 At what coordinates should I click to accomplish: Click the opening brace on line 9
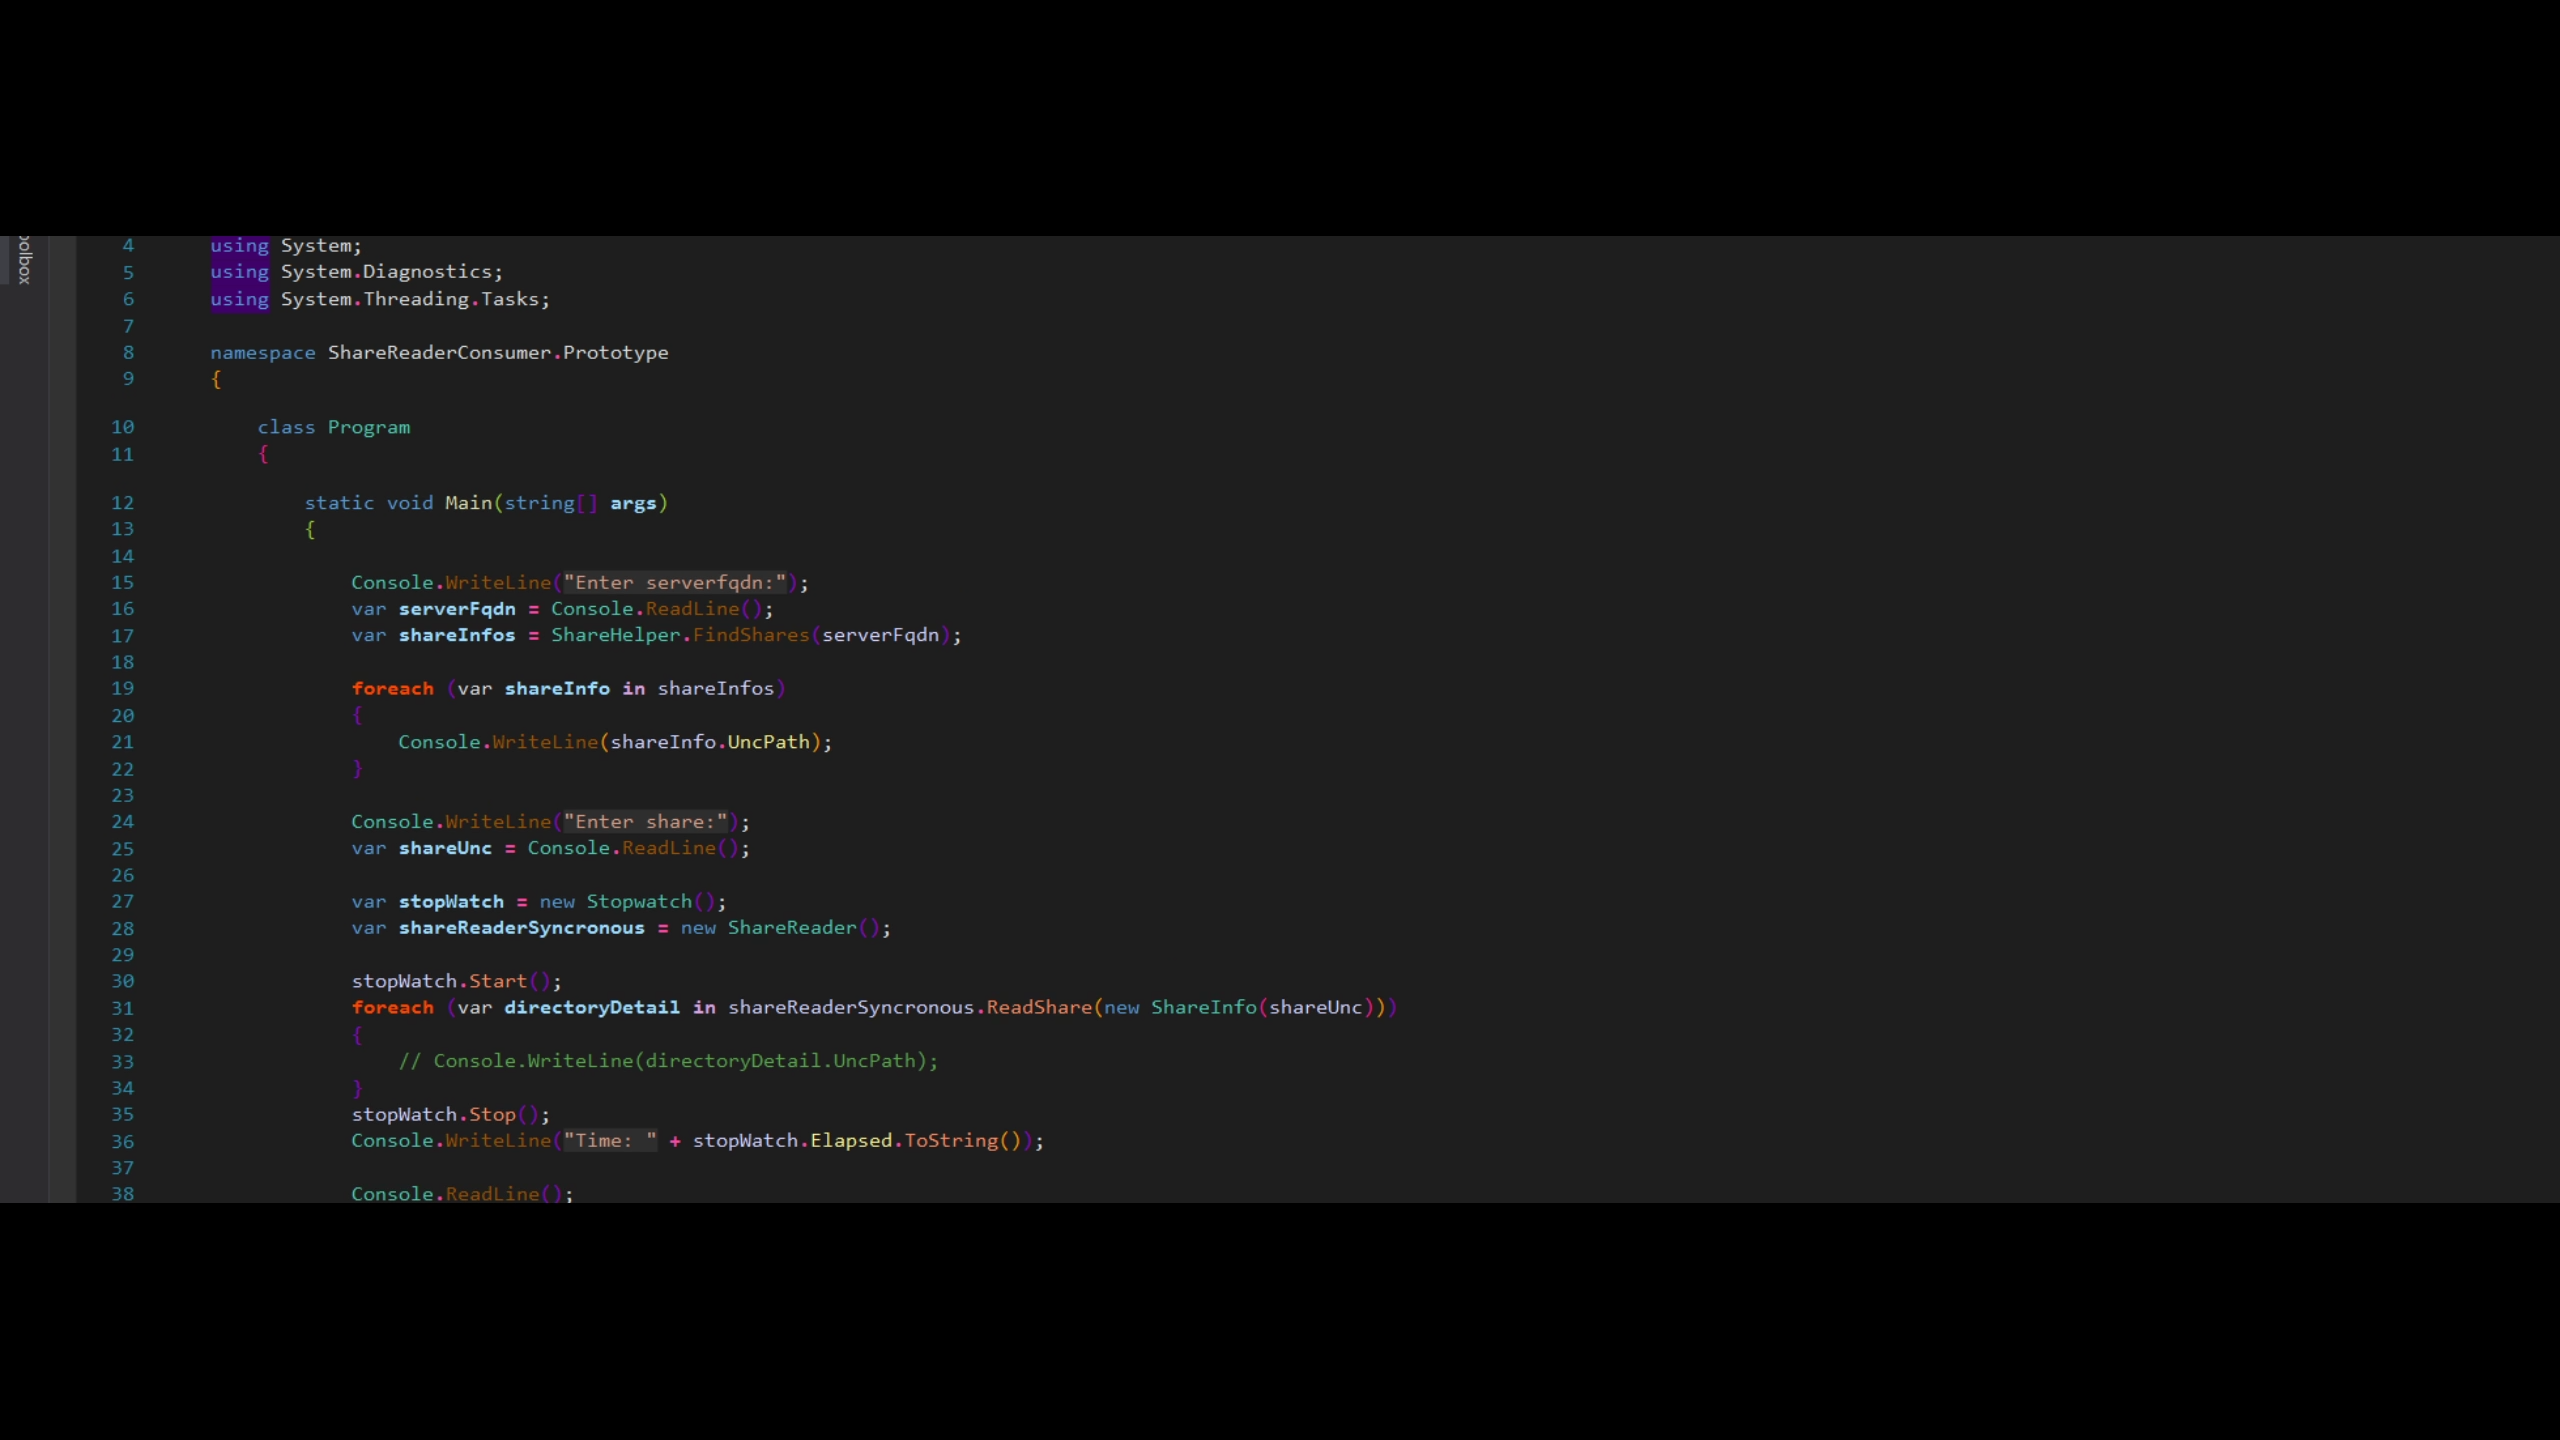pos(216,380)
